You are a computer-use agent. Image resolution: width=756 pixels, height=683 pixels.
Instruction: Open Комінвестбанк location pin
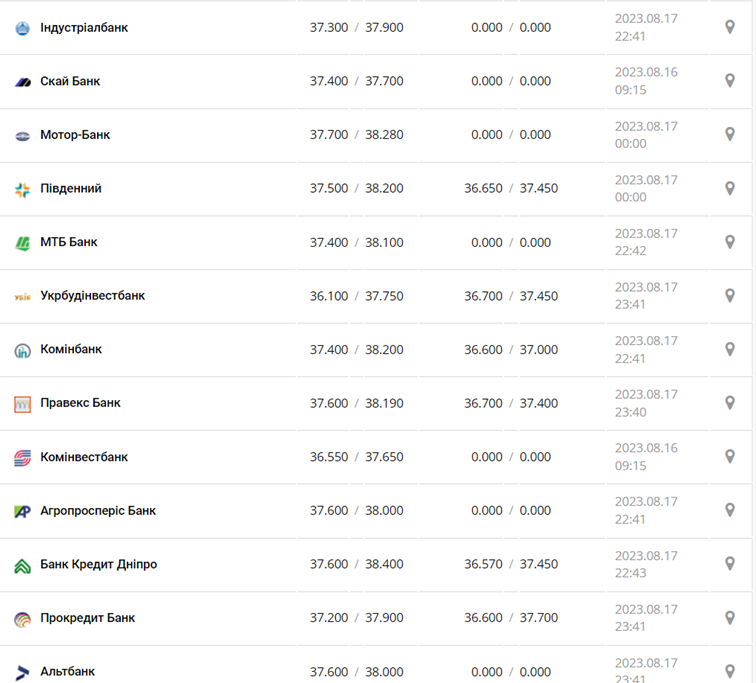[x=730, y=456]
